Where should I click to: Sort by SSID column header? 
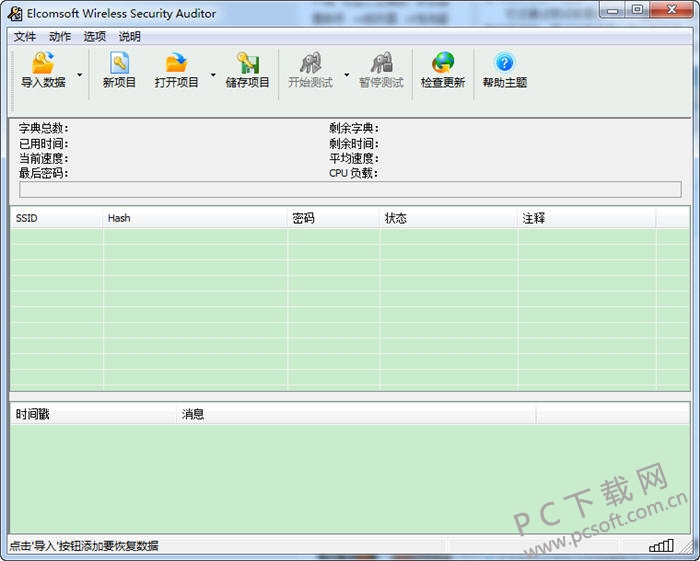(56, 218)
